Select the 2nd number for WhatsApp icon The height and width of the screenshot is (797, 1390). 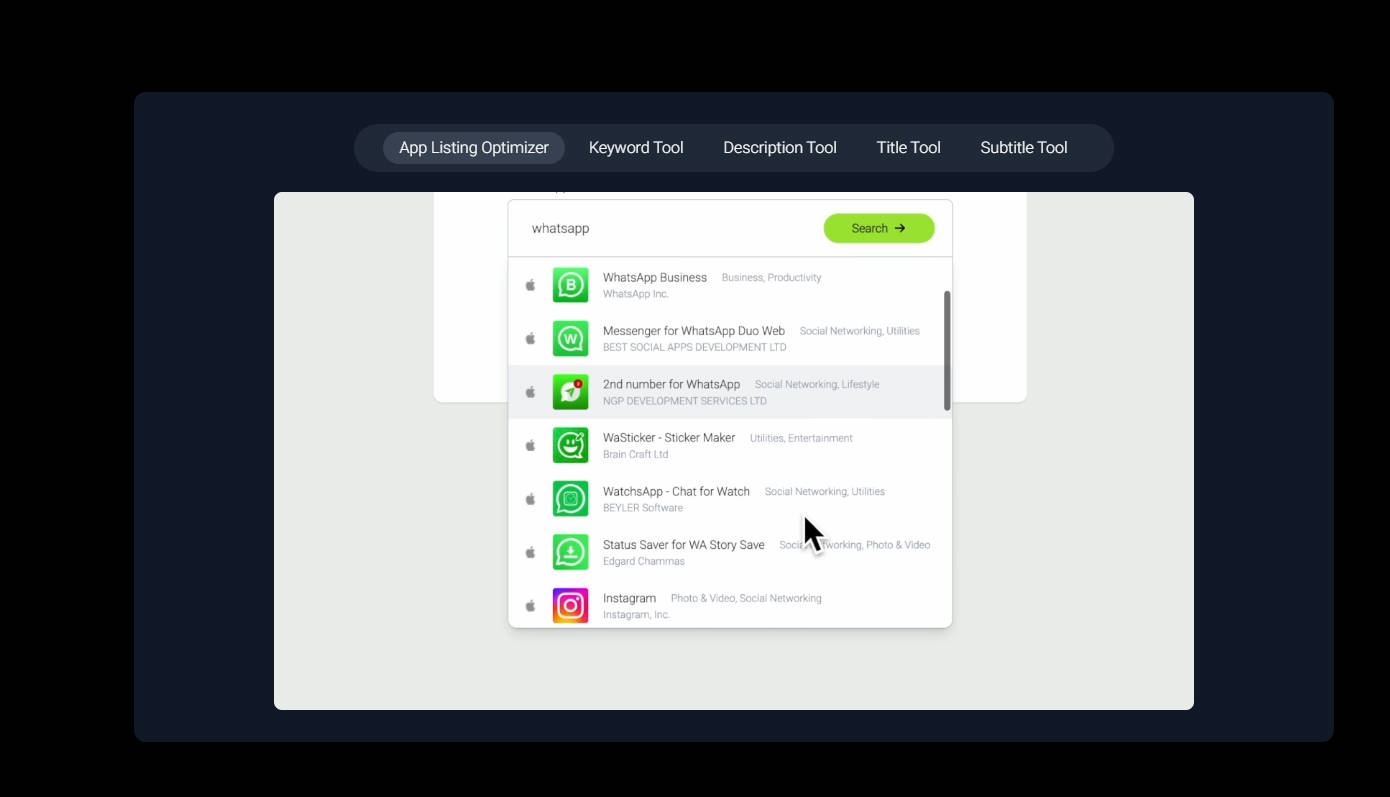coord(571,392)
